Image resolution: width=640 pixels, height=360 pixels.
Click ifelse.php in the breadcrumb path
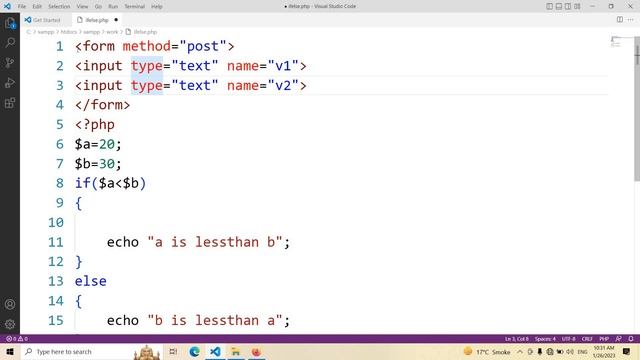pyautogui.click(x=145, y=32)
